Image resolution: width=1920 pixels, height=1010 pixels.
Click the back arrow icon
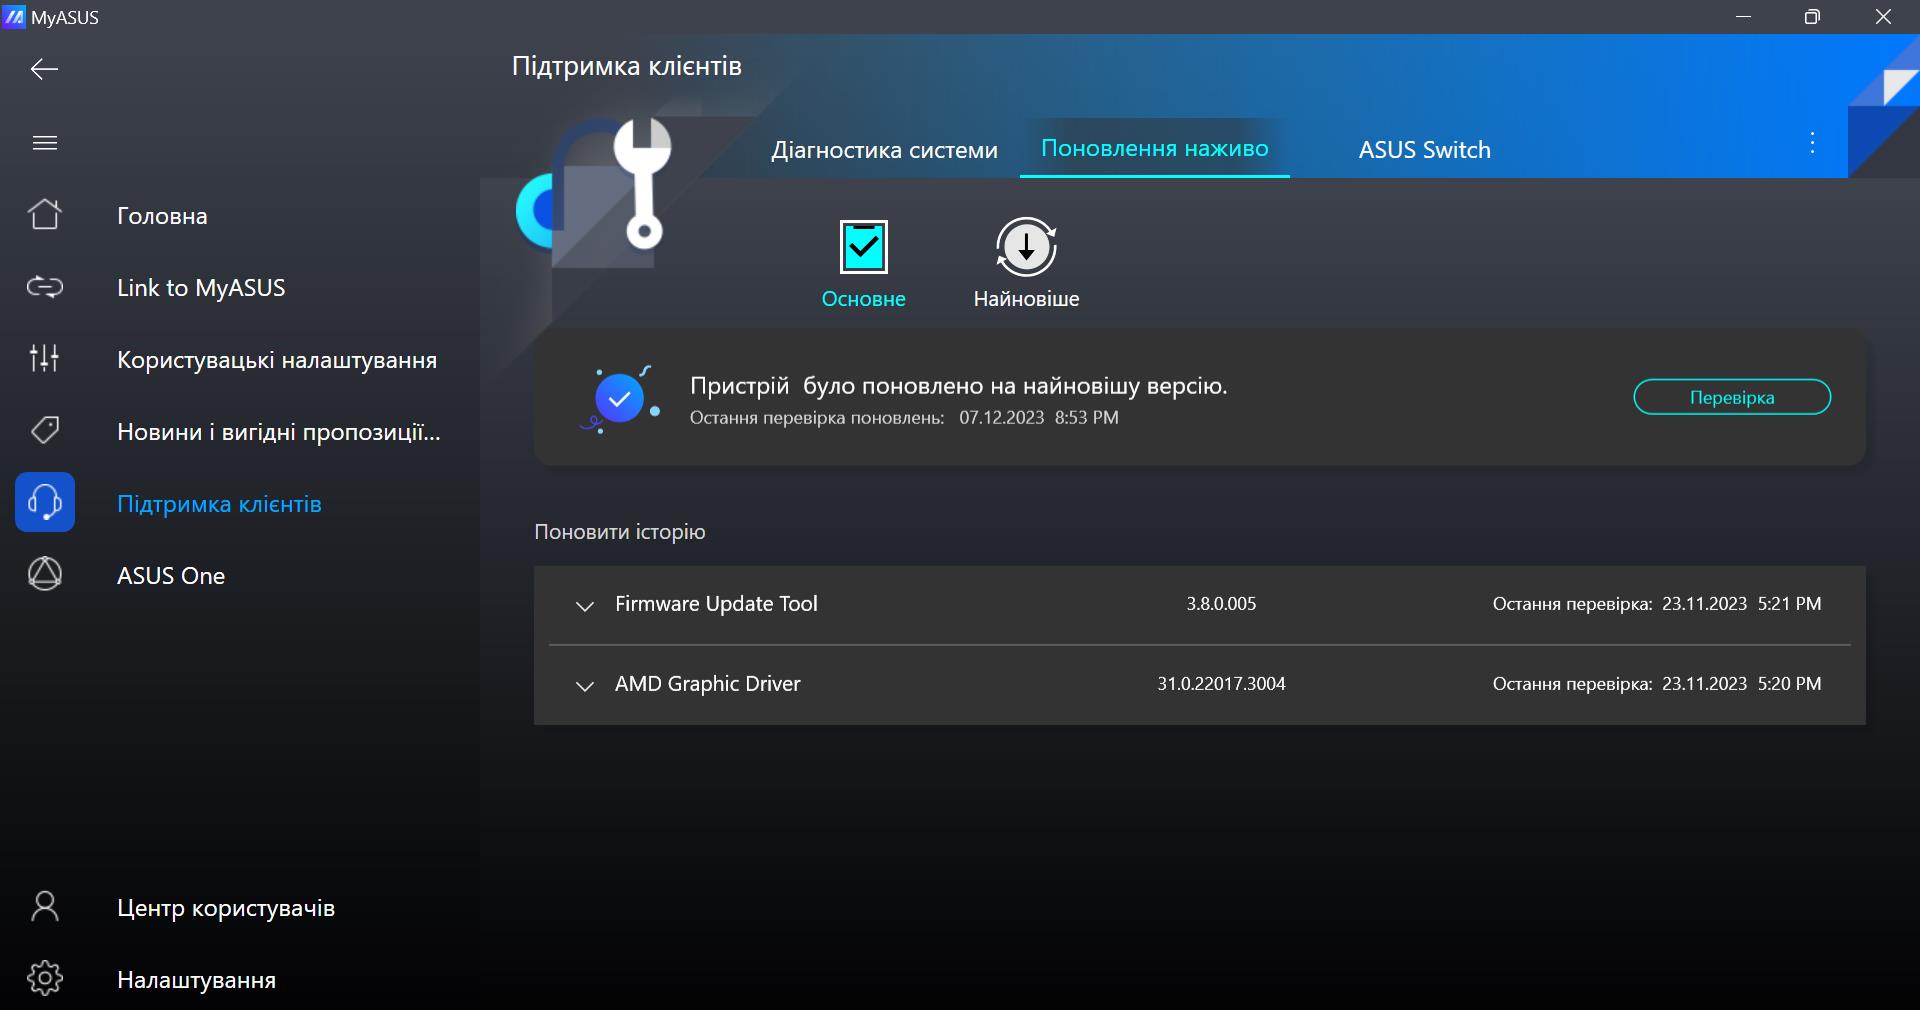point(44,69)
